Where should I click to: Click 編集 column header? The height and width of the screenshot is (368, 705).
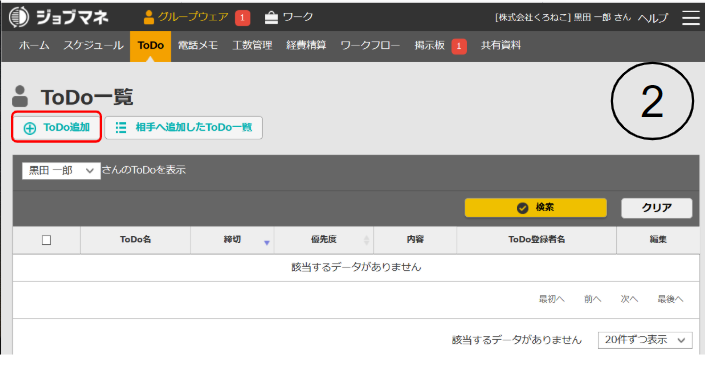click(x=658, y=240)
